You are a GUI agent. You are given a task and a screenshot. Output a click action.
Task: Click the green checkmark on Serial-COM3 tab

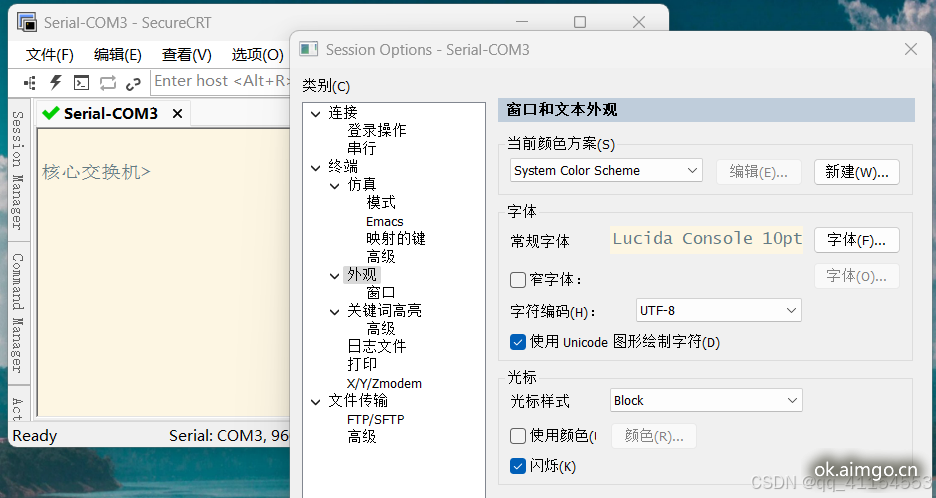tap(51, 114)
